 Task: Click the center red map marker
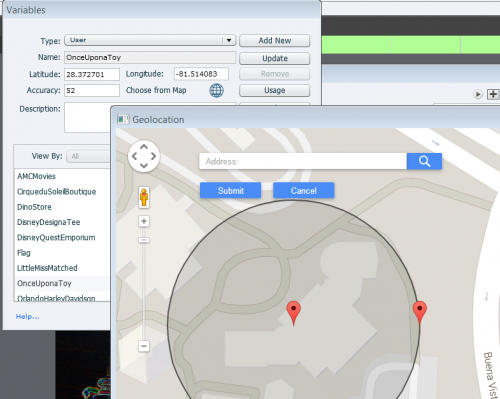click(294, 313)
